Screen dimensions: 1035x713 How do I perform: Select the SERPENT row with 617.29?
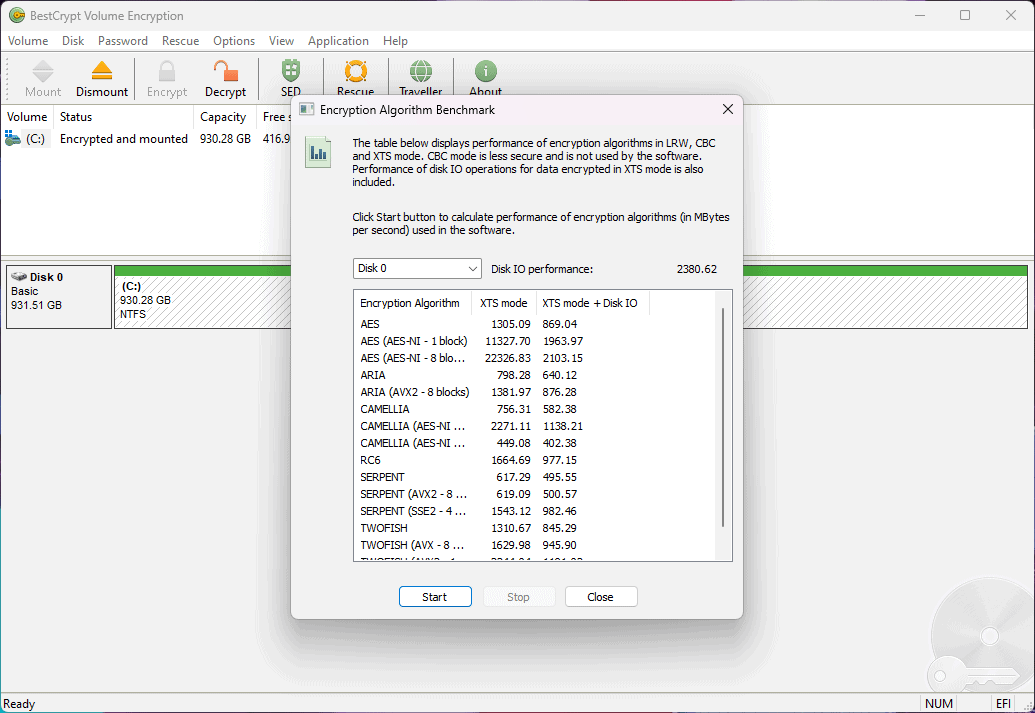[x=535, y=477]
